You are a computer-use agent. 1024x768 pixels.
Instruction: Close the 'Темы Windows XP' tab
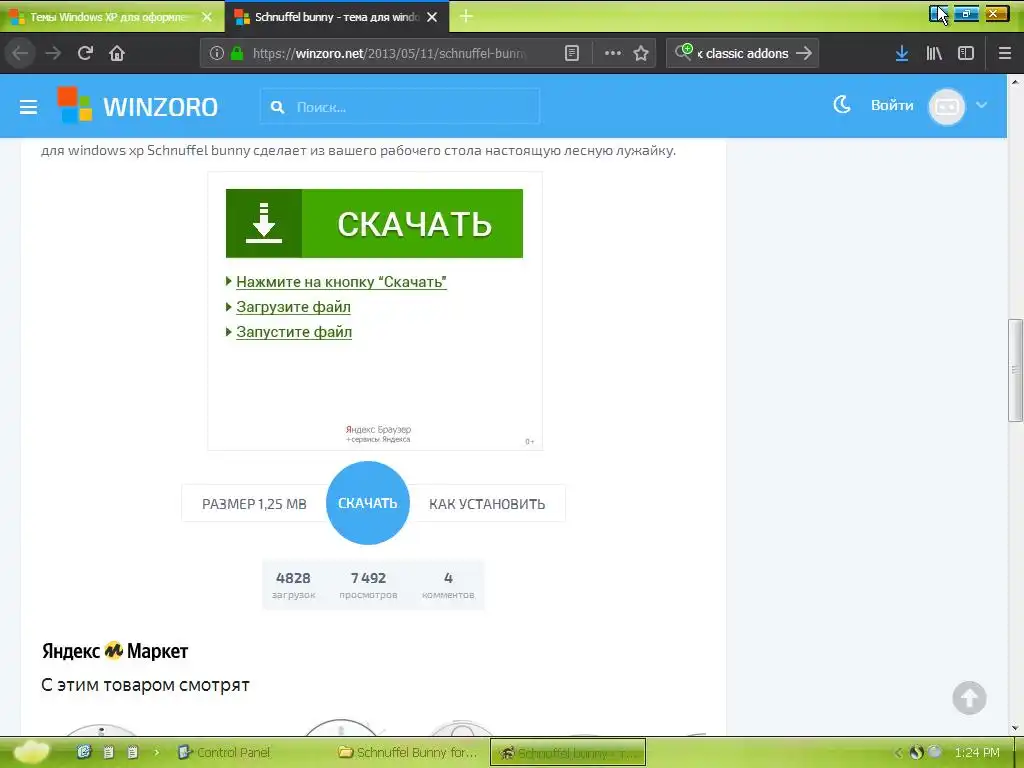pyautogui.click(x=207, y=17)
